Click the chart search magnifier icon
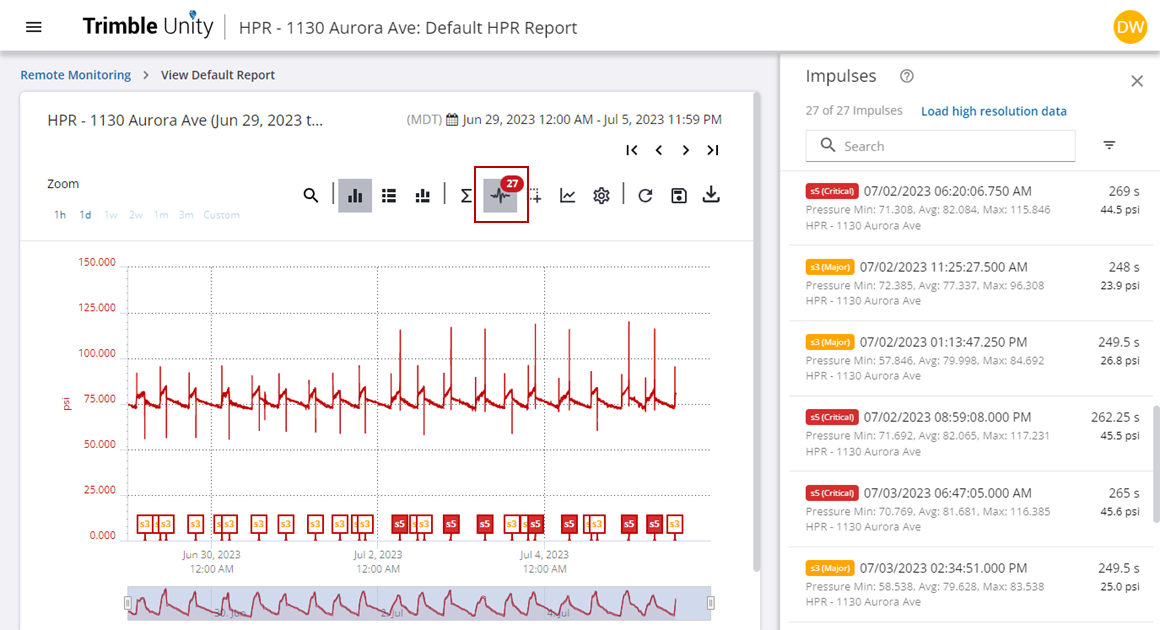The height and width of the screenshot is (630, 1160). 311,195
